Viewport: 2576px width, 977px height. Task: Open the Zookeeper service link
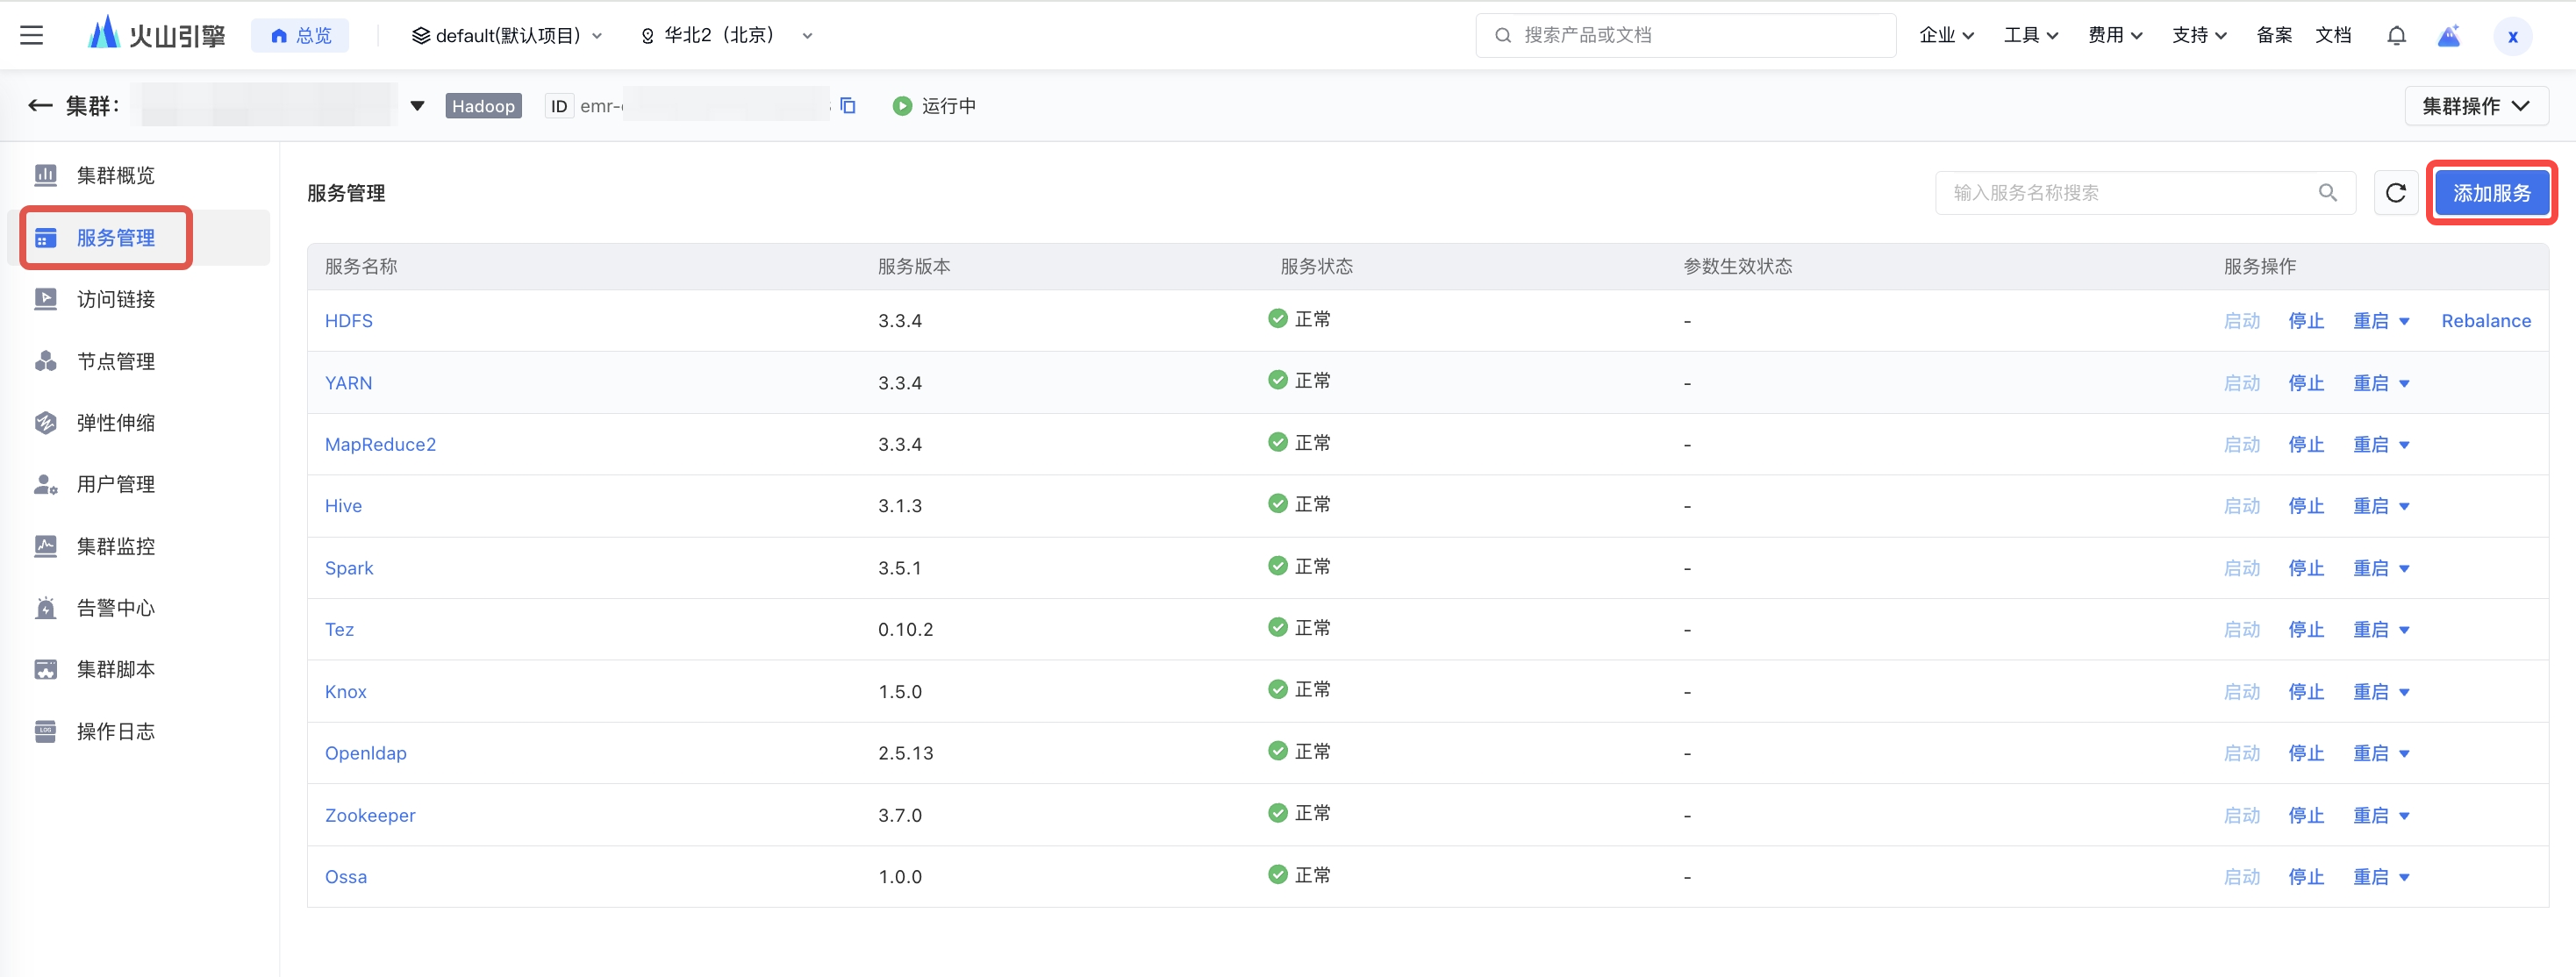370,815
